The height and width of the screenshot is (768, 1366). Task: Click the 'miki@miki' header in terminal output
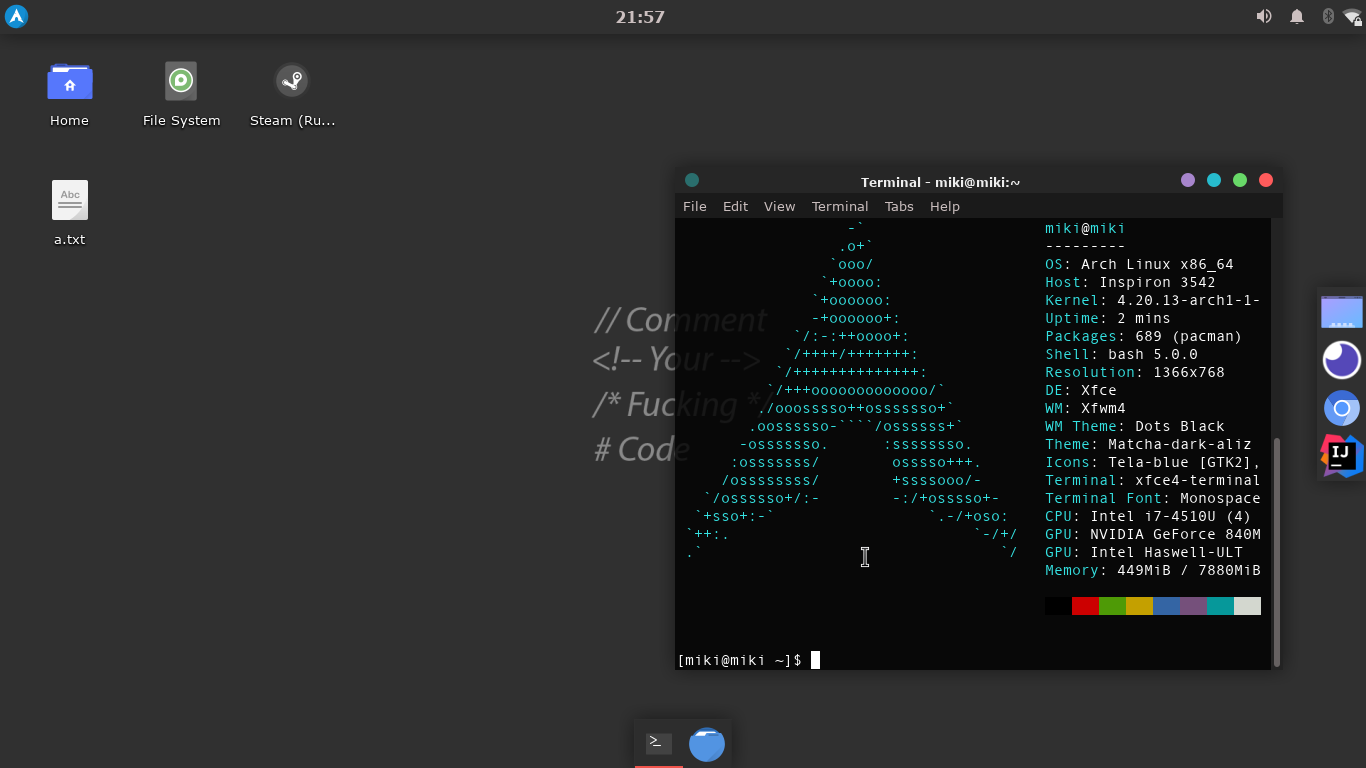coord(1085,228)
